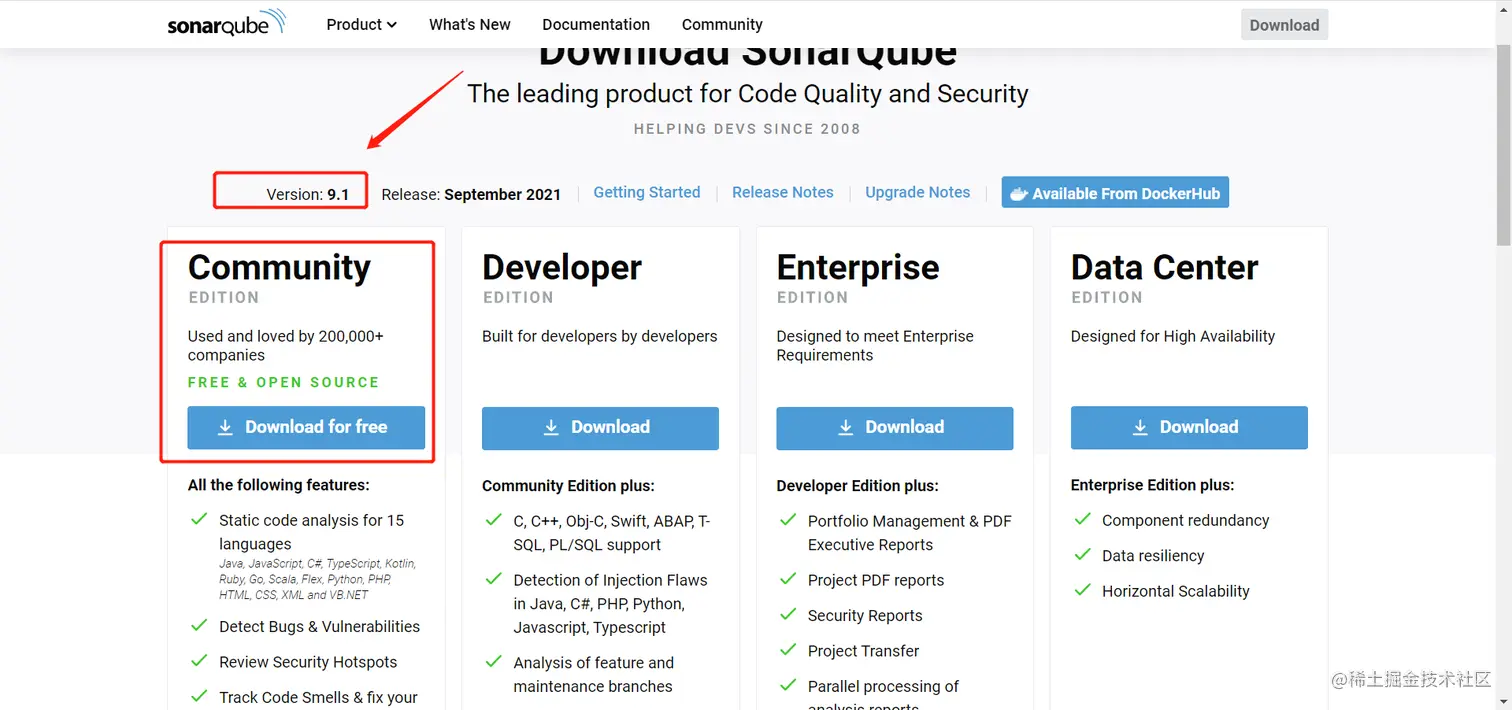
Task: Click the Enterprise edition heading
Action: (858, 268)
